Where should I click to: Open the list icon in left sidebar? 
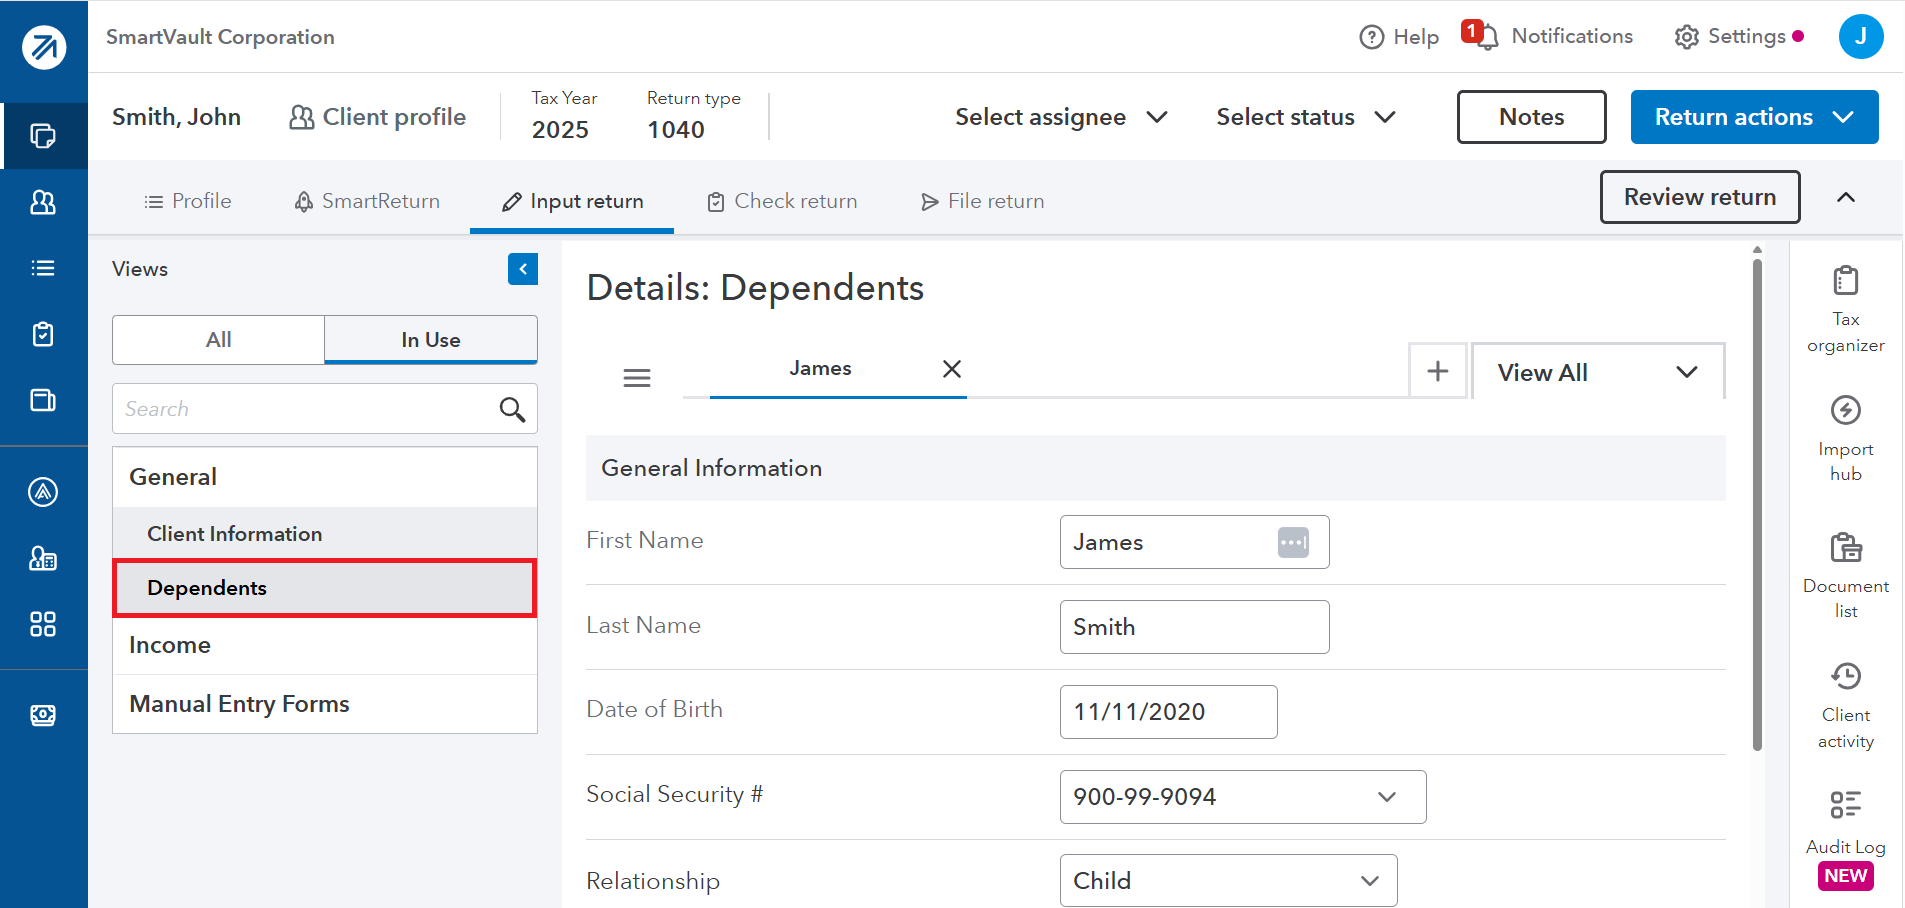[x=43, y=268]
